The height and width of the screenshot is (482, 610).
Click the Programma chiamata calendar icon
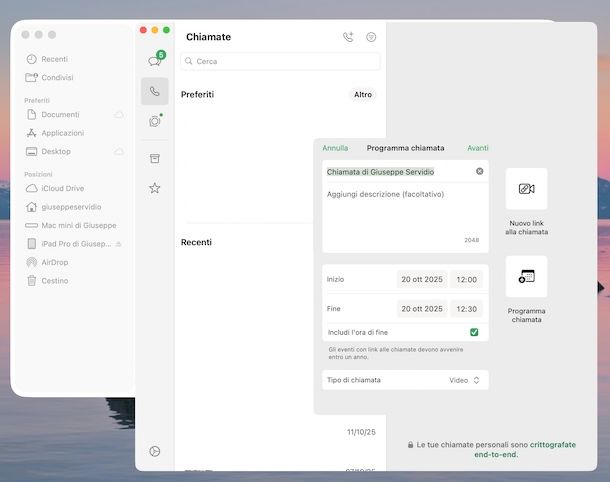coord(526,276)
